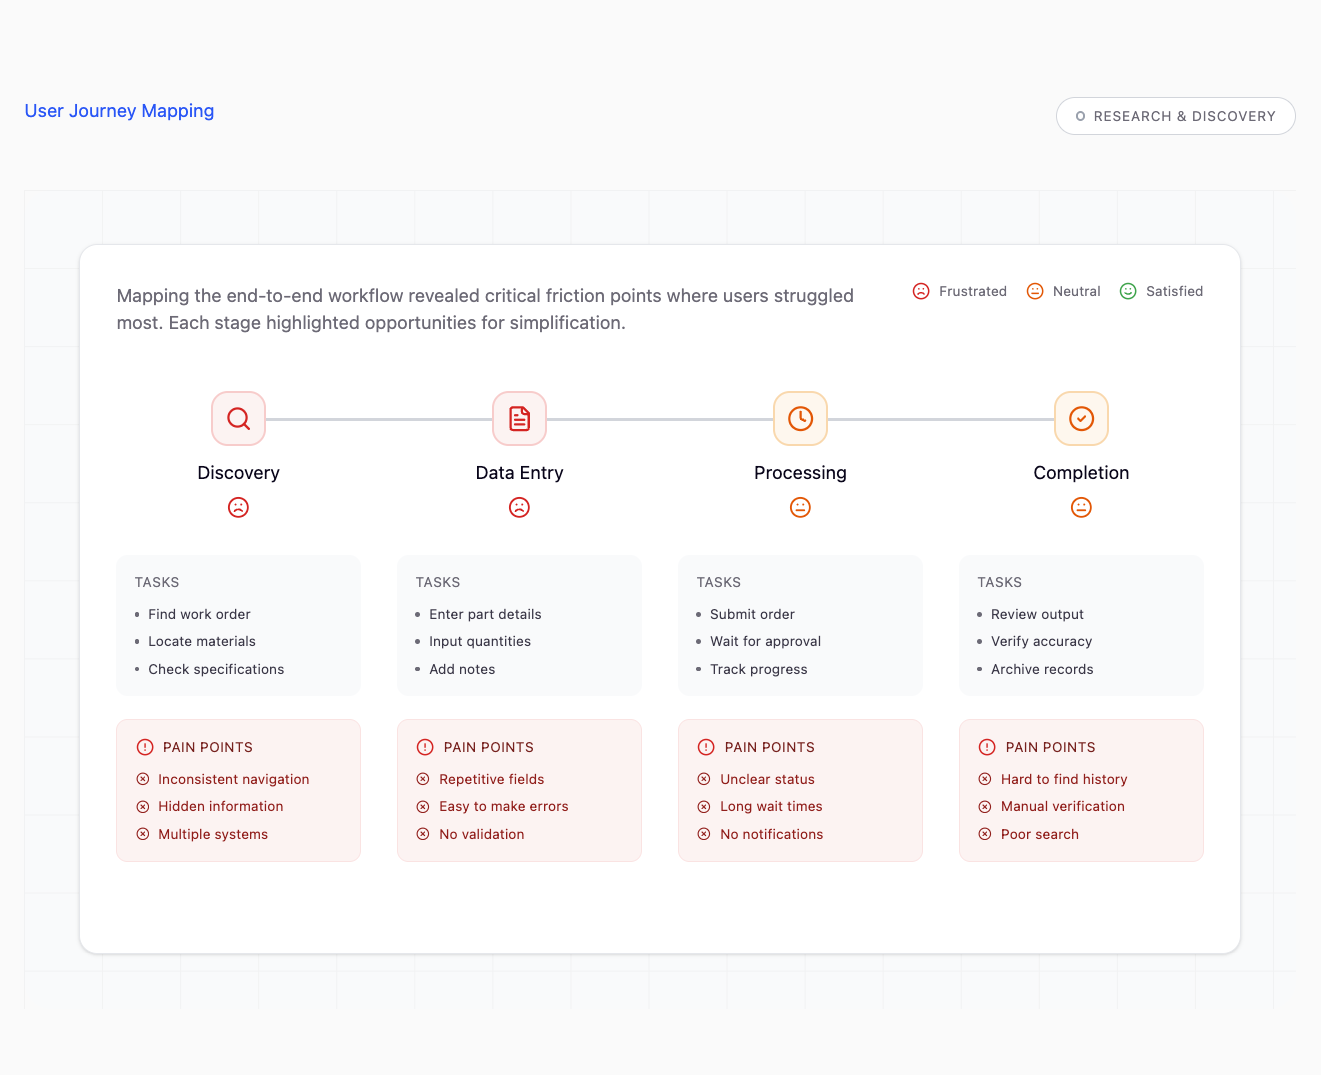The height and width of the screenshot is (1075, 1321).
Task: Click the frustrated face icon under Discovery
Action: (x=238, y=507)
